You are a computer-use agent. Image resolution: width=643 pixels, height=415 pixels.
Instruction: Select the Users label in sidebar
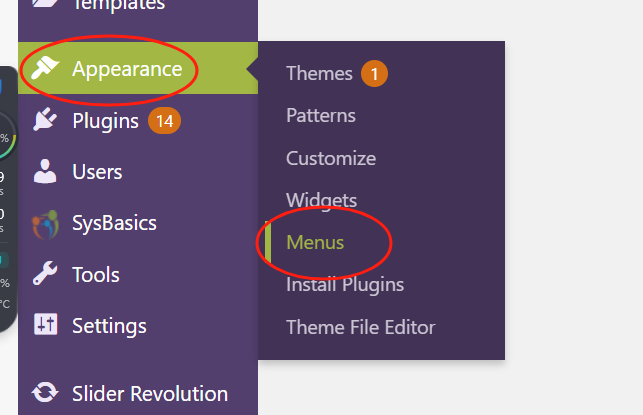click(97, 172)
